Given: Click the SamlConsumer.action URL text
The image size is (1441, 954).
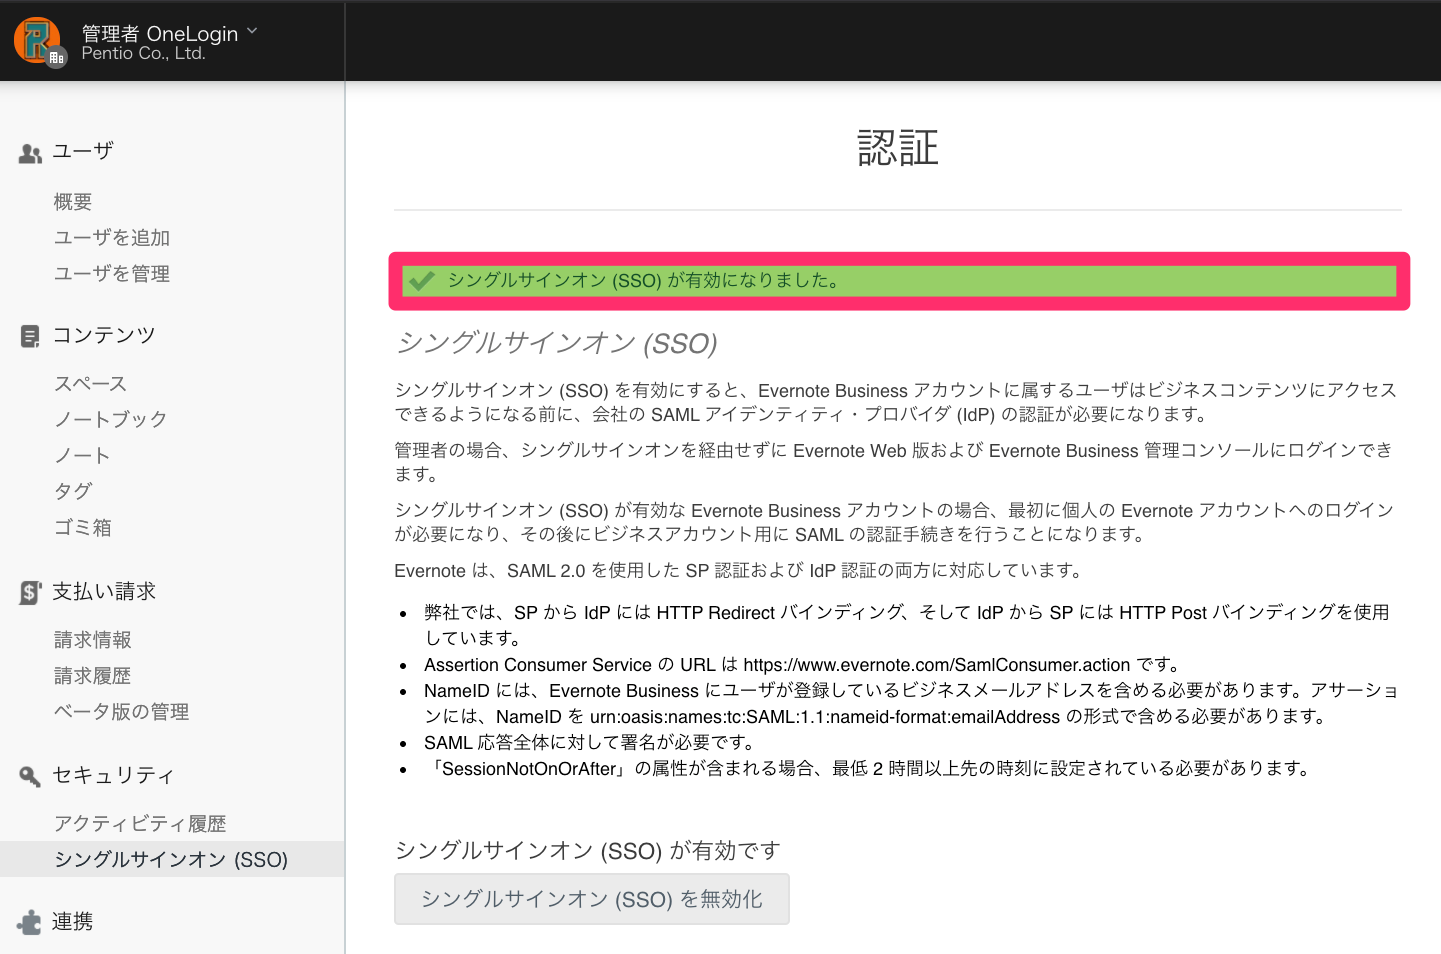Looking at the screenshot, I should [x=937, y=665].
